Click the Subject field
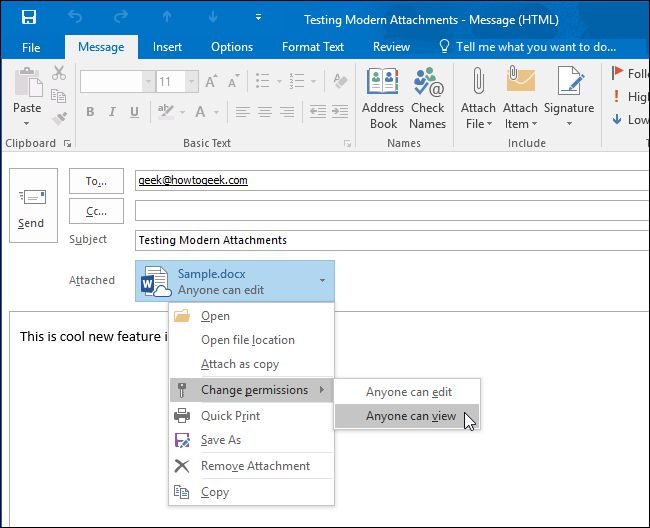Image resolution: width=650 pixels, height=528 pixels. click(392, 240)
